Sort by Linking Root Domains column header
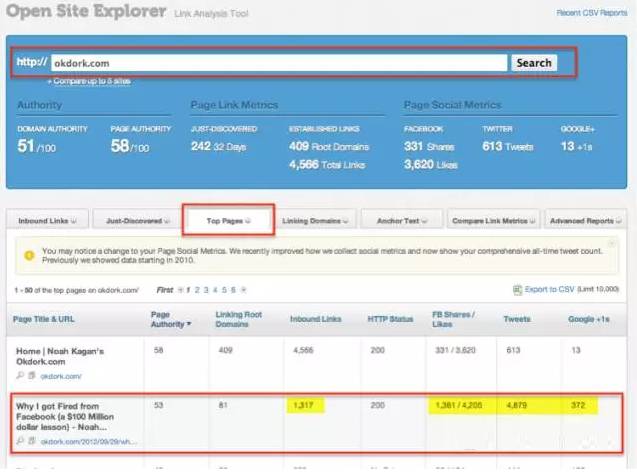The width and height of the screenshot is (637, 472). point(238,319)
